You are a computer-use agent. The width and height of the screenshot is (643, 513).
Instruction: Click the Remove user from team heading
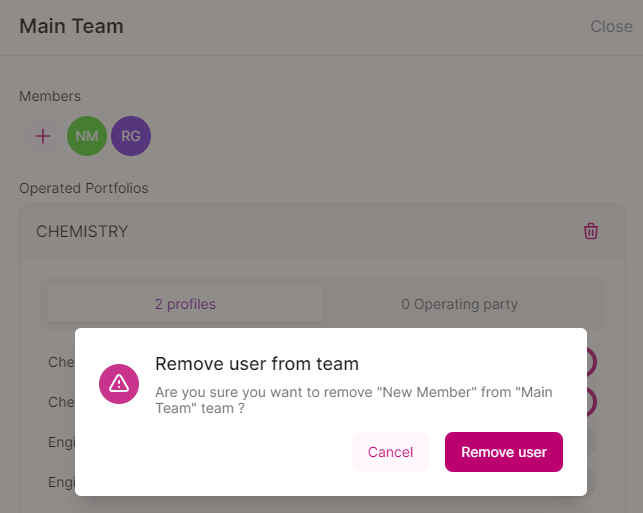point(257,363)
